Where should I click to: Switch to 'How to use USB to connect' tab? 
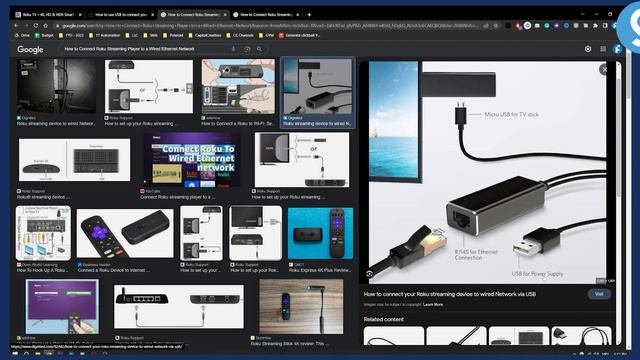[120, 15]
